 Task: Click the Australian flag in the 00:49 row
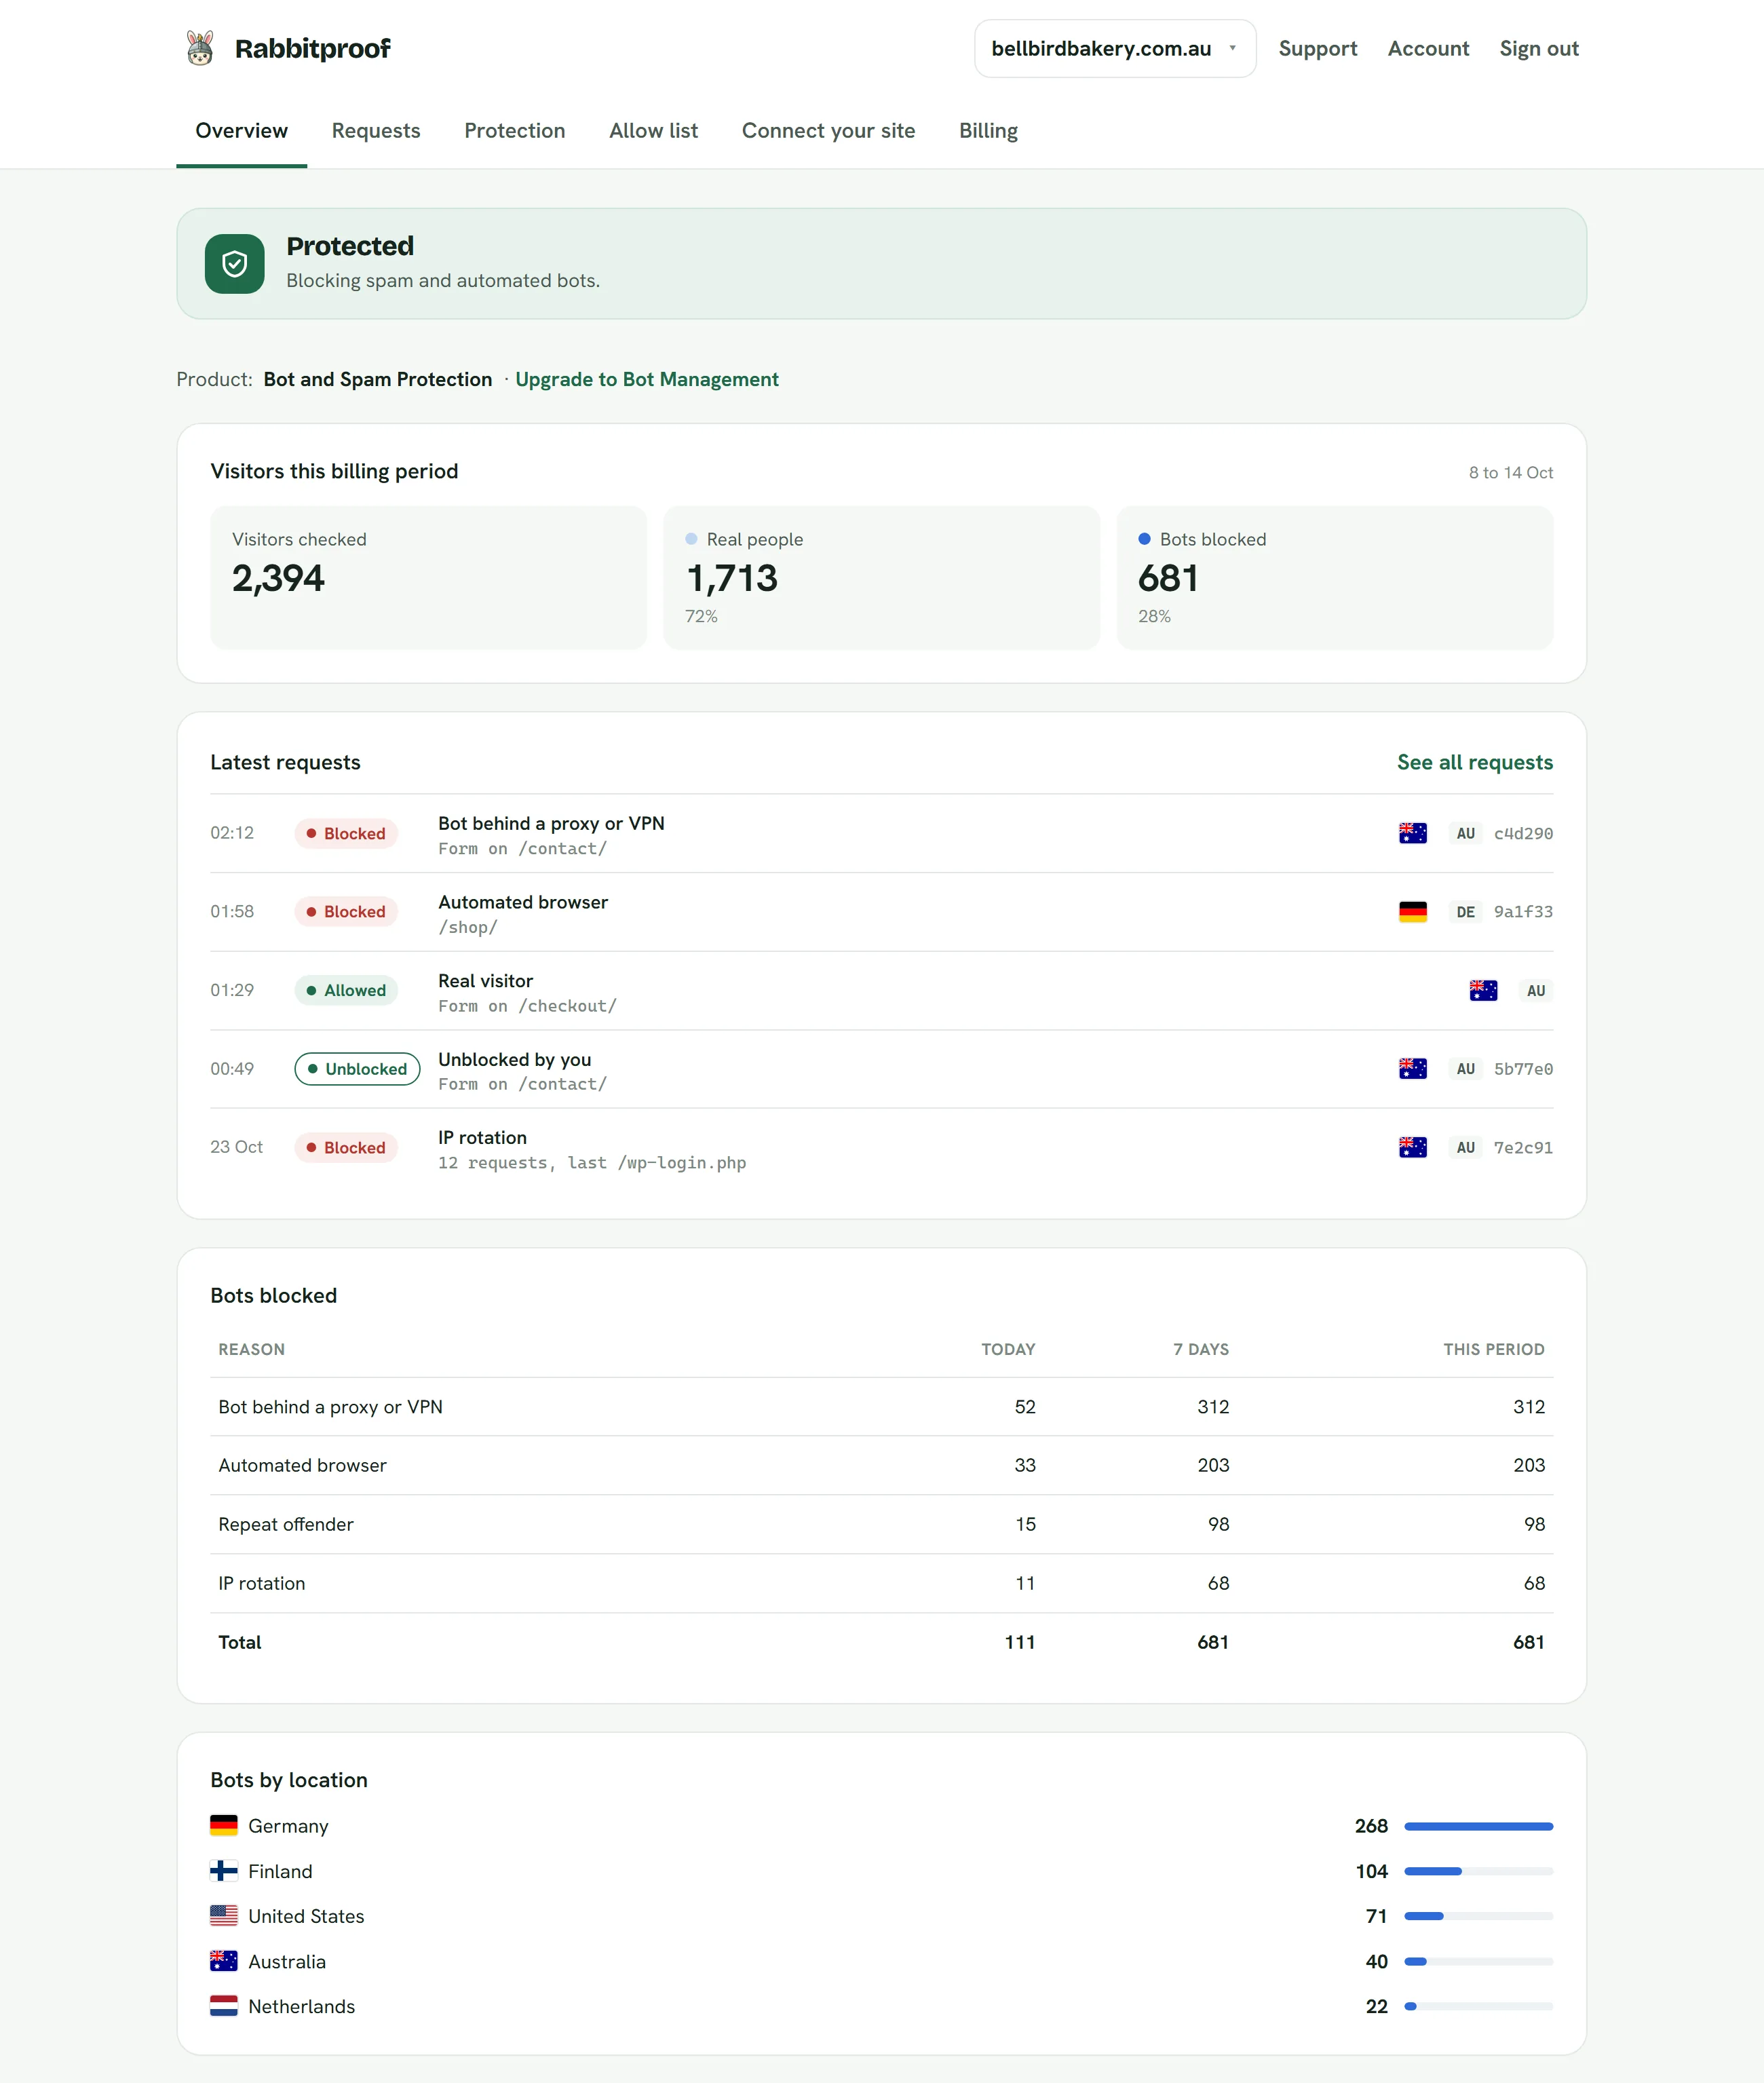click(x=1412, y=1068)
